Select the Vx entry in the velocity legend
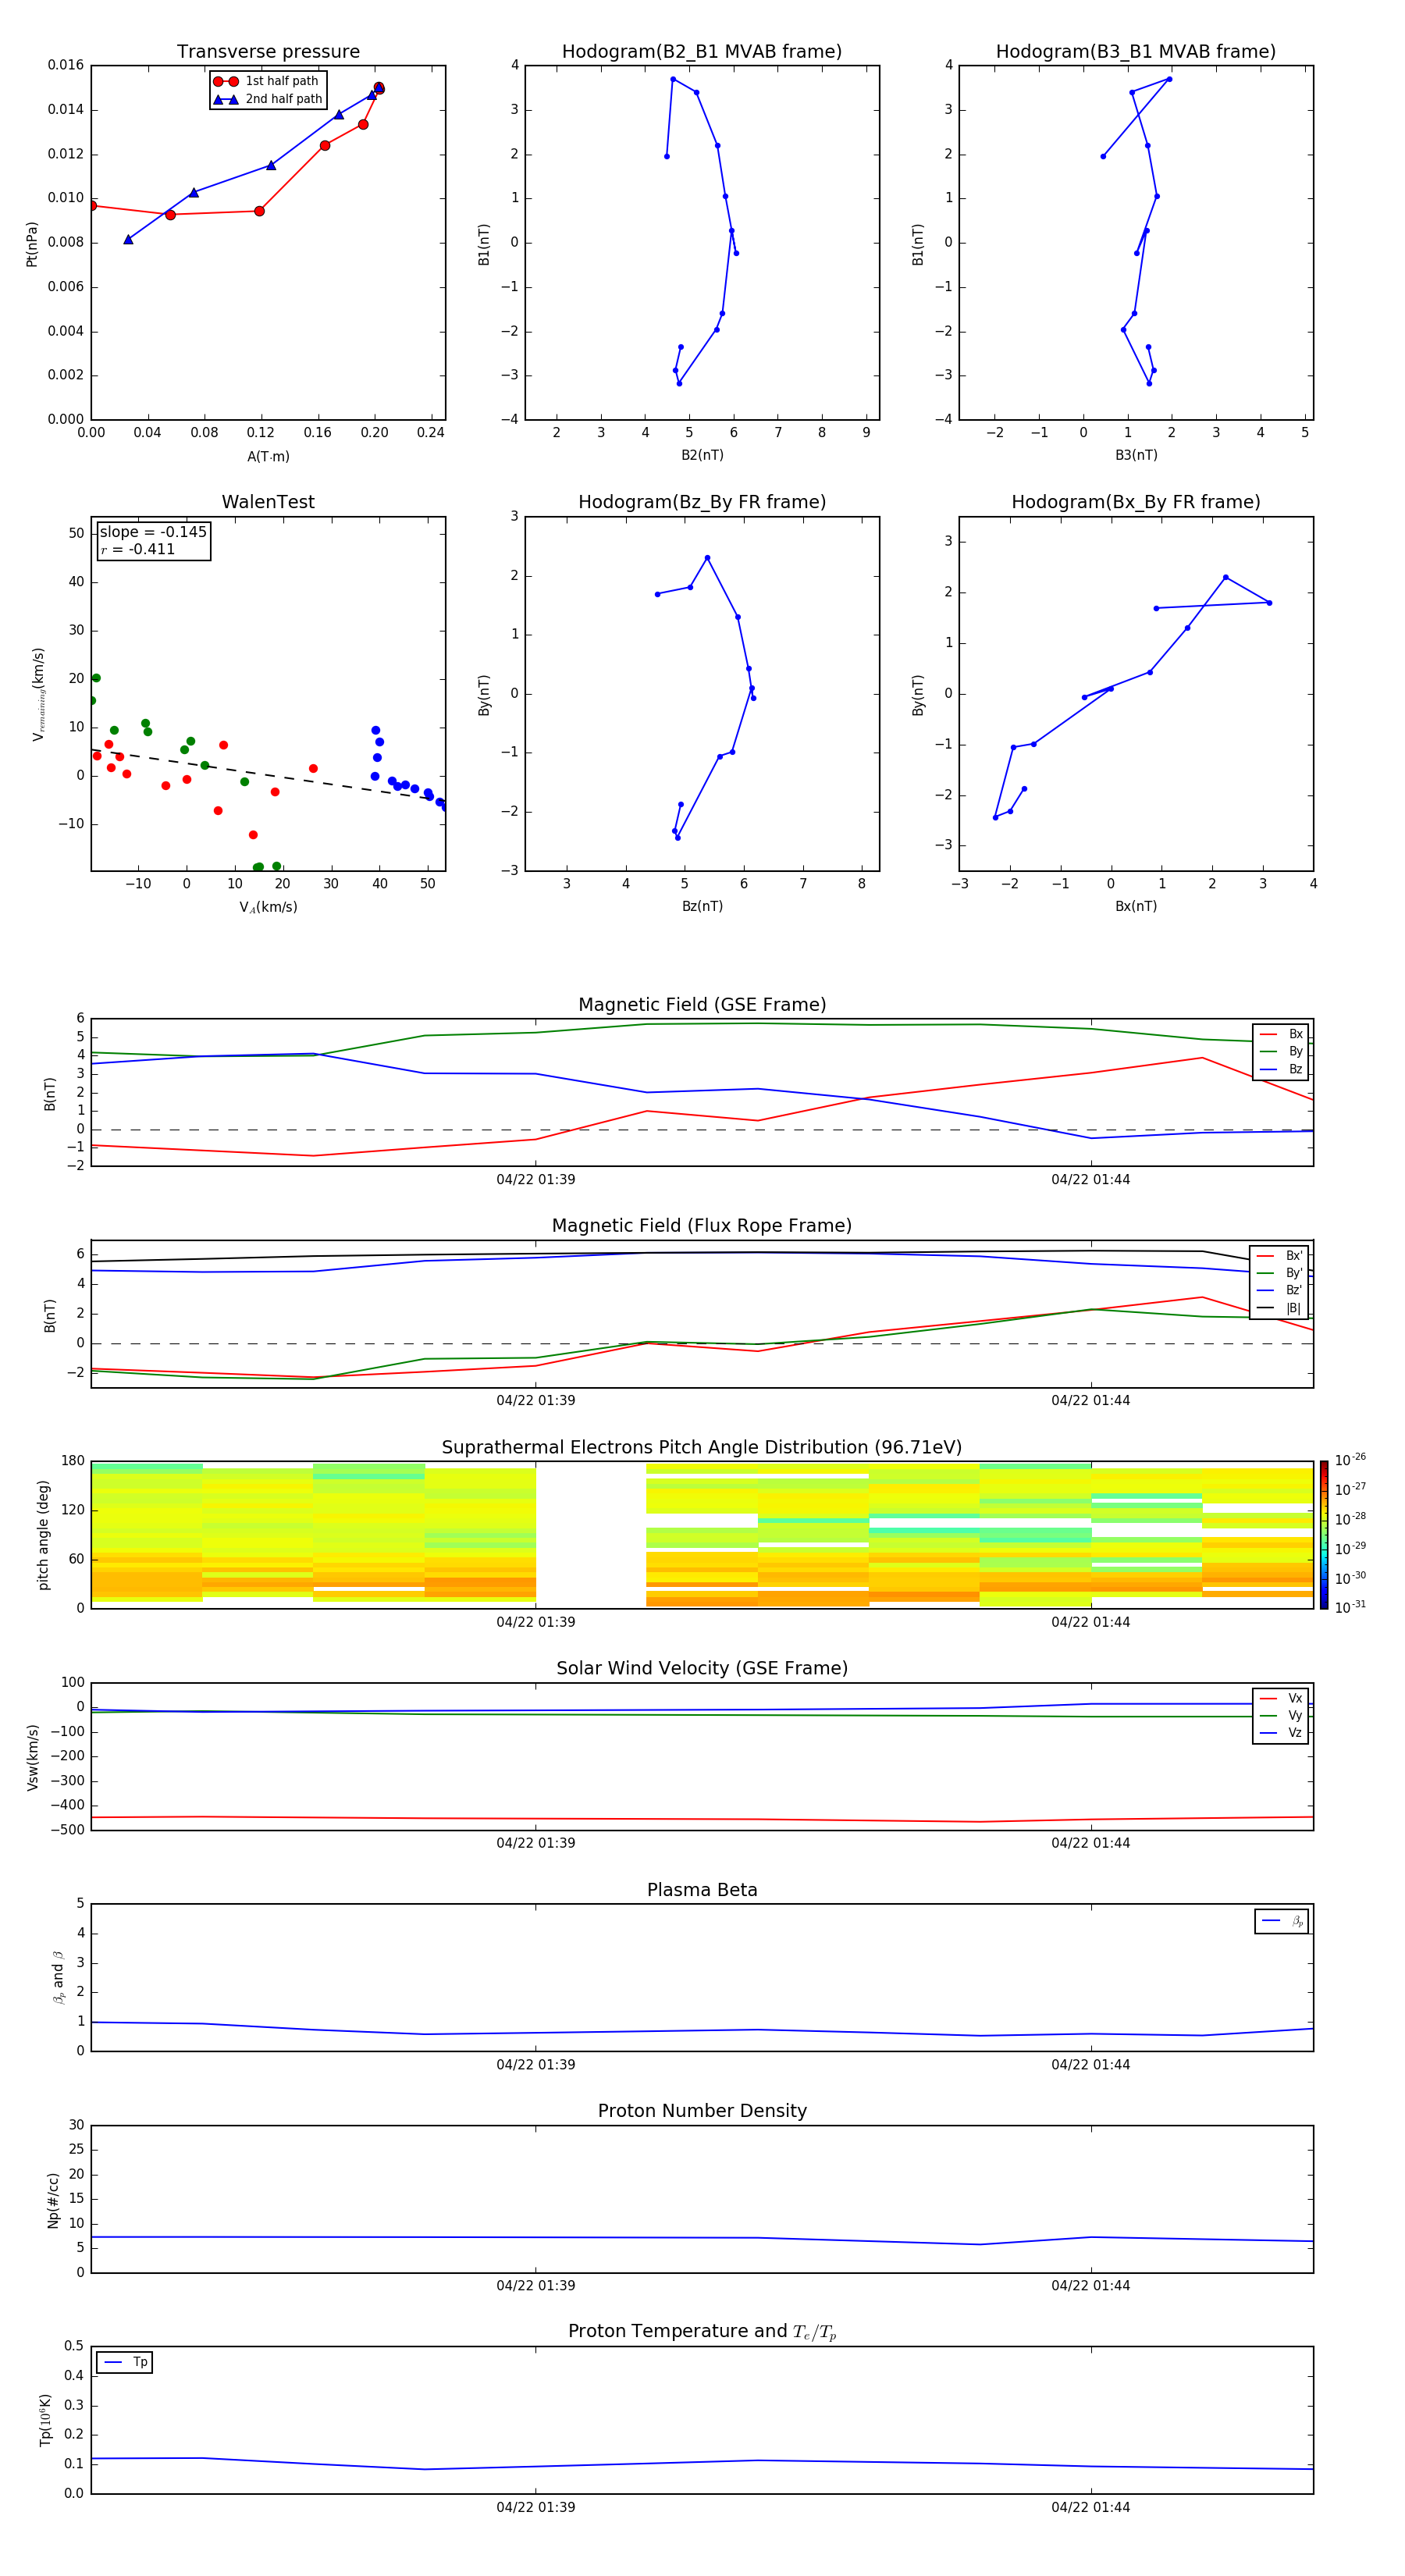 1281,1699
